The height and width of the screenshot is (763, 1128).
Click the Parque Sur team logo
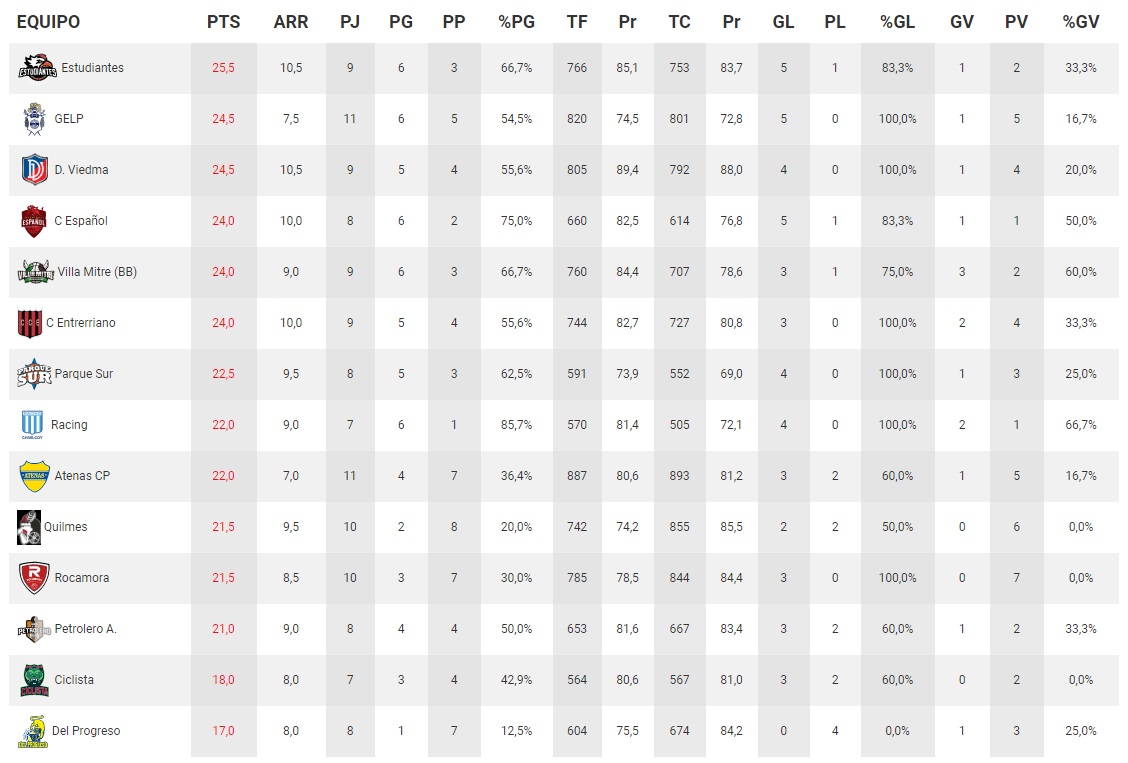point(33,374)
